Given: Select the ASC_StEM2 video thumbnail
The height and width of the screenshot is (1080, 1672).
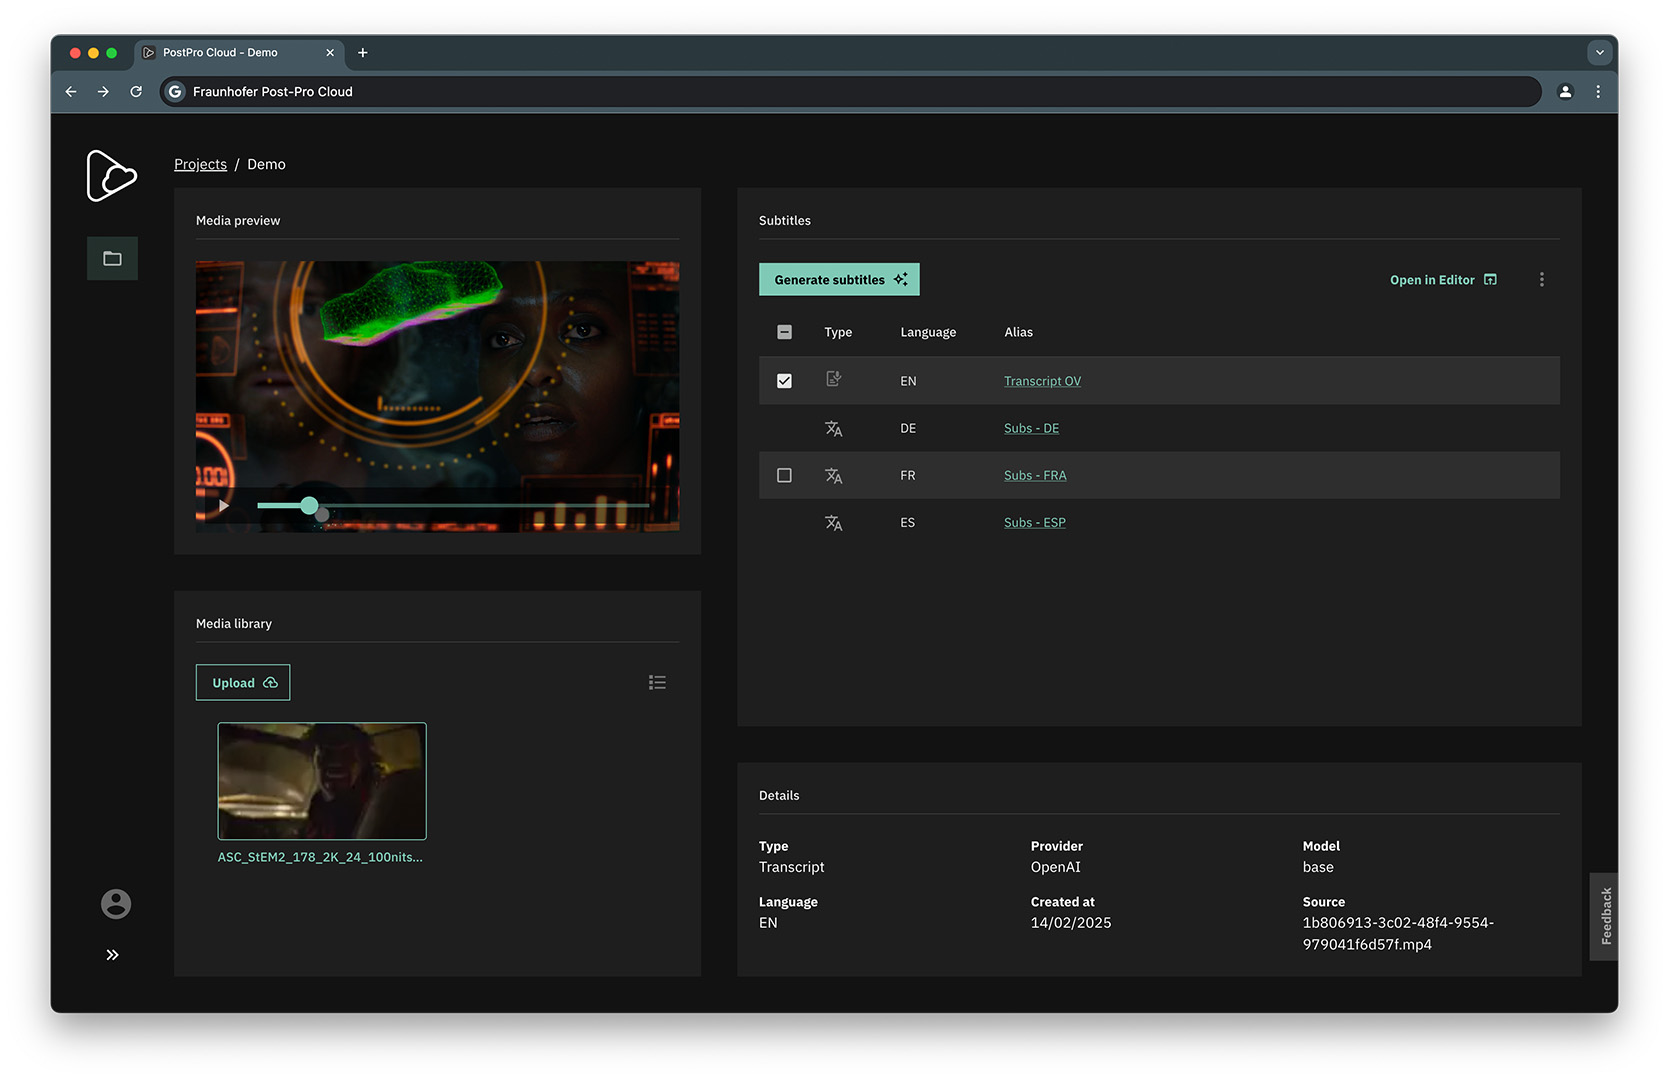Looking at the screenshot, I should pos(322,781).
